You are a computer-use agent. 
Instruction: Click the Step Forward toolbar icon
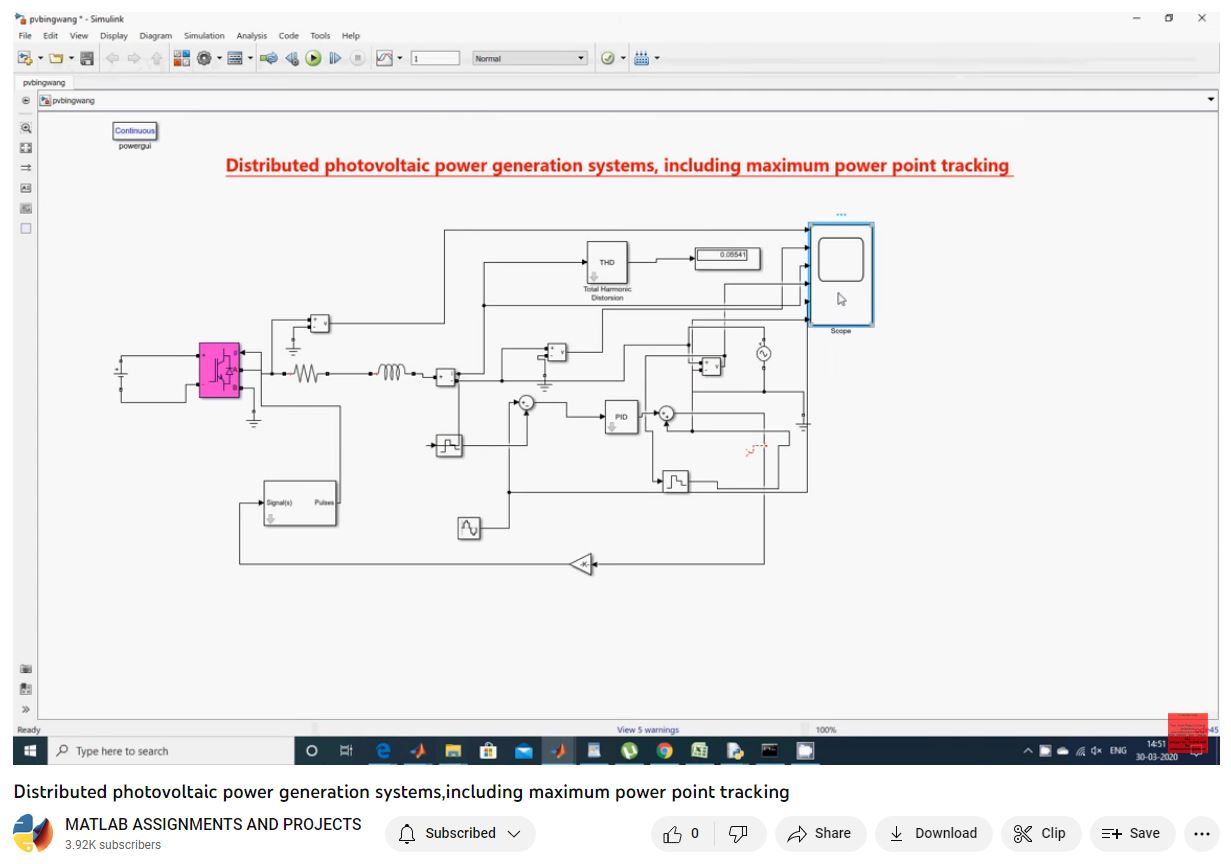335,59
